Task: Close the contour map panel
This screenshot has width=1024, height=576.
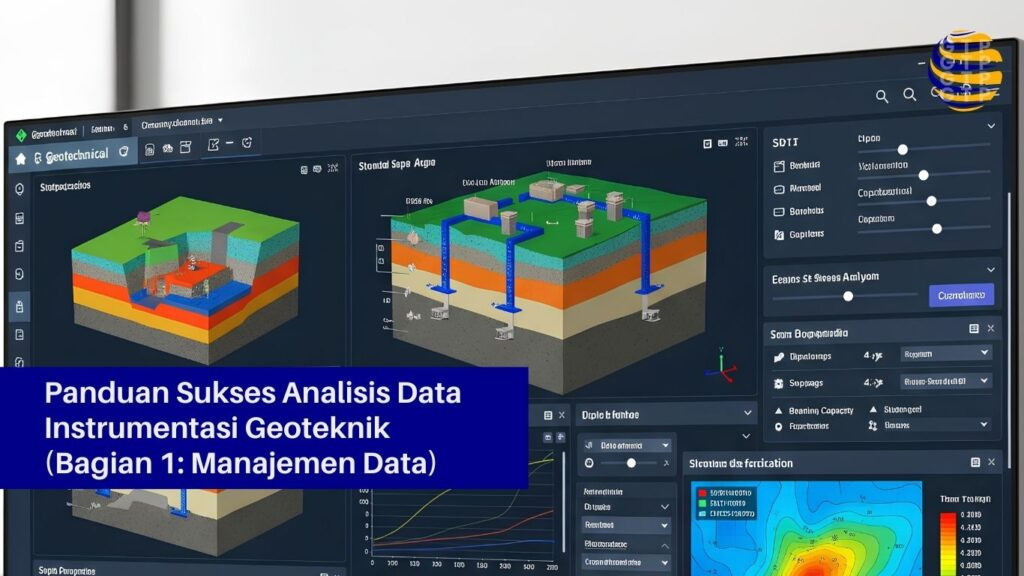Action: pos(991,462)
